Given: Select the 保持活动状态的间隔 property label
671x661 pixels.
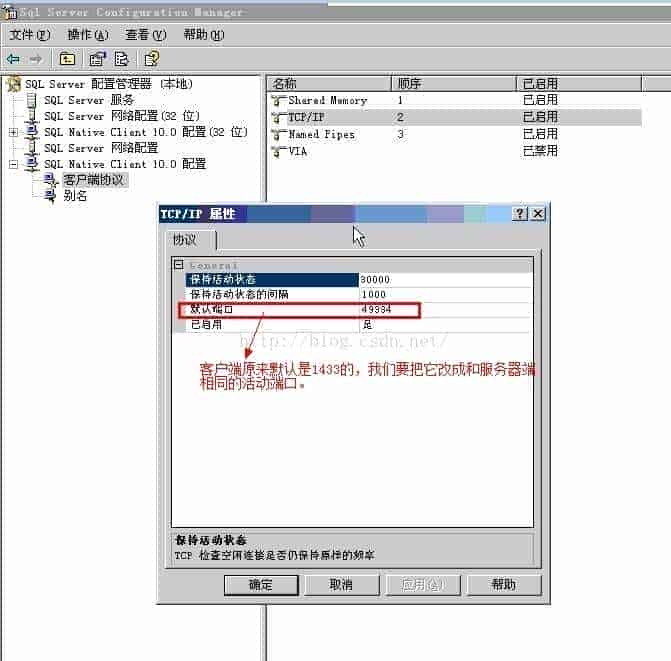Looking at the screenshot, I should click(239, 294).
